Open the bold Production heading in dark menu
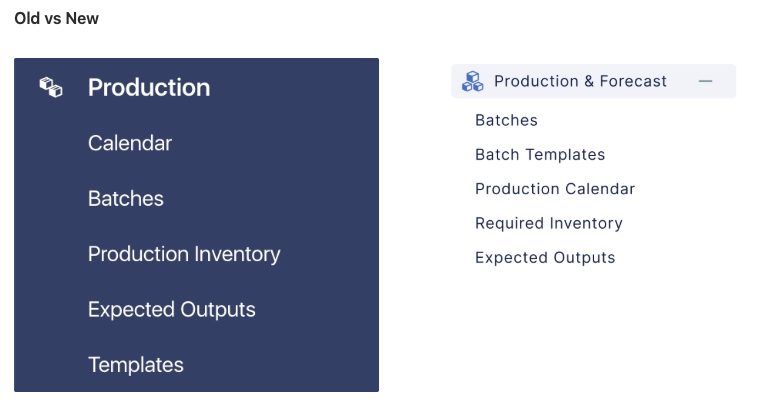 [149, 88]
